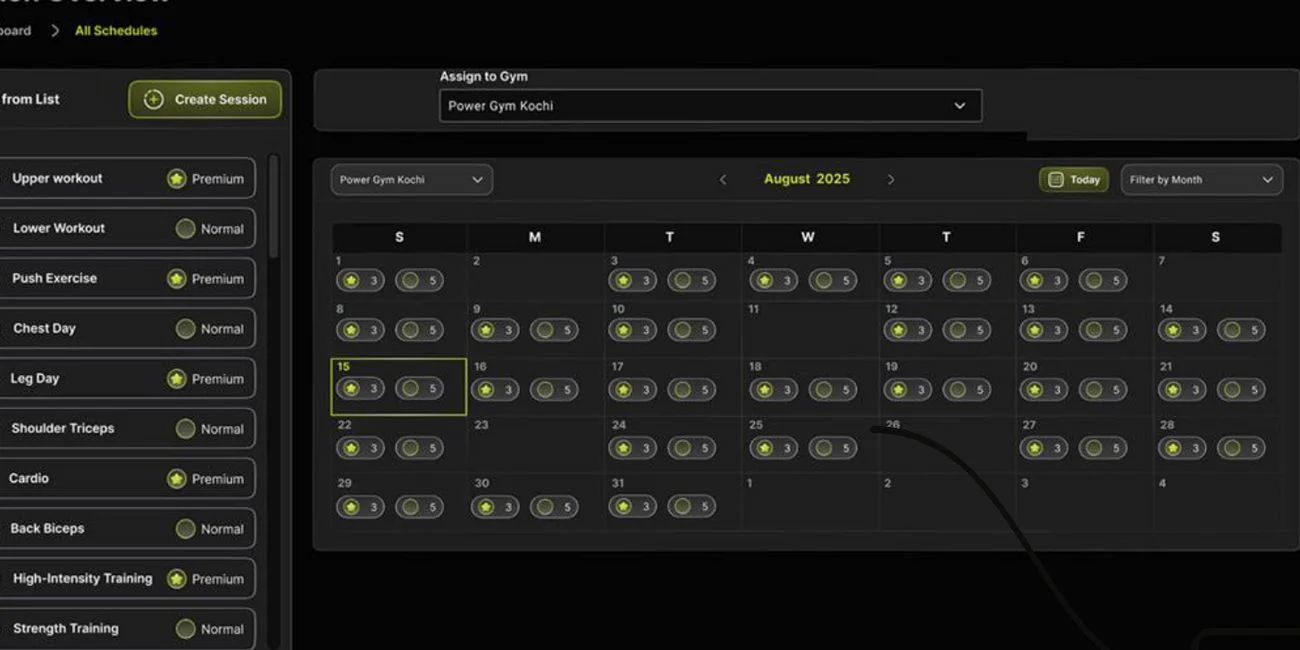The height and width of the screenshot is (650, 1300).
Task: Click normal badge on August 16
Action: click(554, 389)
